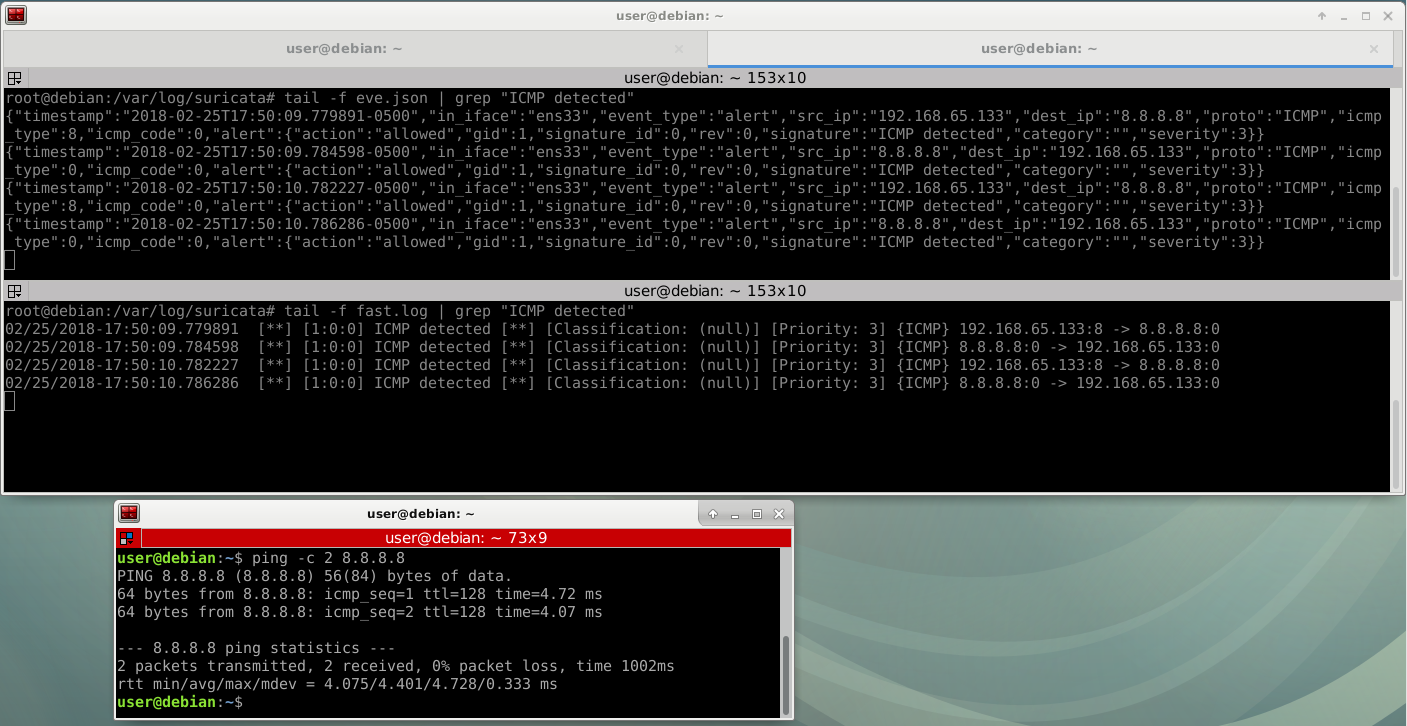Open grouping menu icon of the eve.json pane
This screenshot has height=726, width=1407.
15,78
